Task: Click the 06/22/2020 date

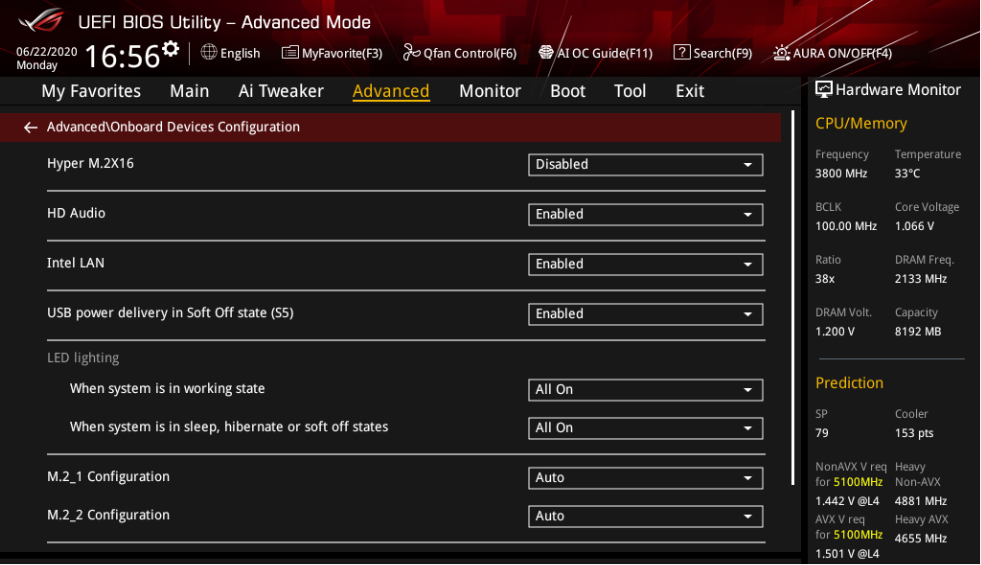Action: click(46, 51)
